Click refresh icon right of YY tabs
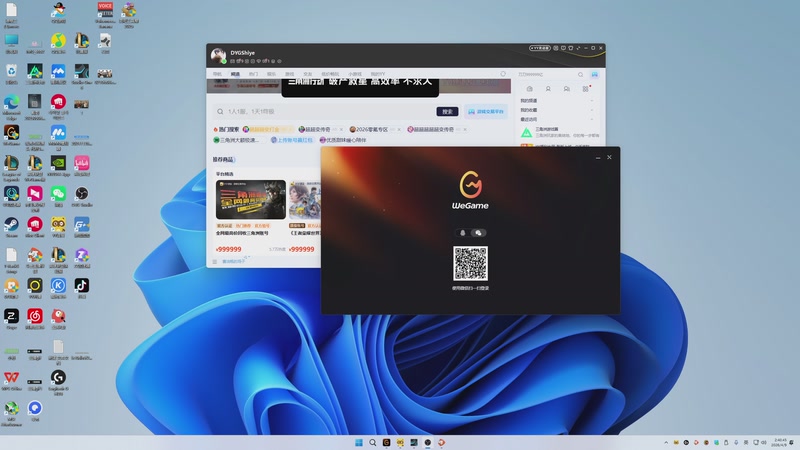Image resolution: width=800 pixels, height=450 pixels. [x=503, y=74]
